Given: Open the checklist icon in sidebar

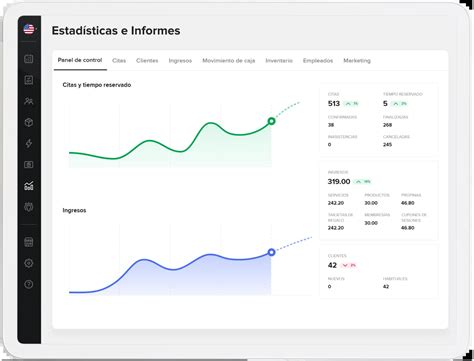Looking at the screenshot, I should coord(29,80).
